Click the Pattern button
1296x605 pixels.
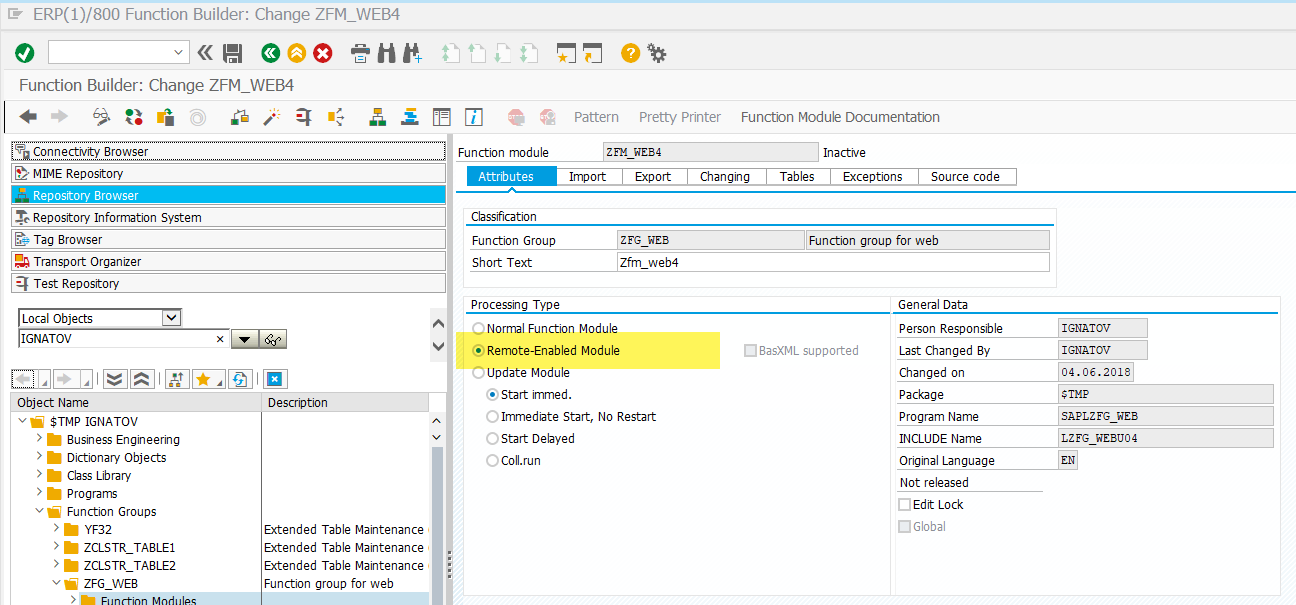[x=596, y=117]
